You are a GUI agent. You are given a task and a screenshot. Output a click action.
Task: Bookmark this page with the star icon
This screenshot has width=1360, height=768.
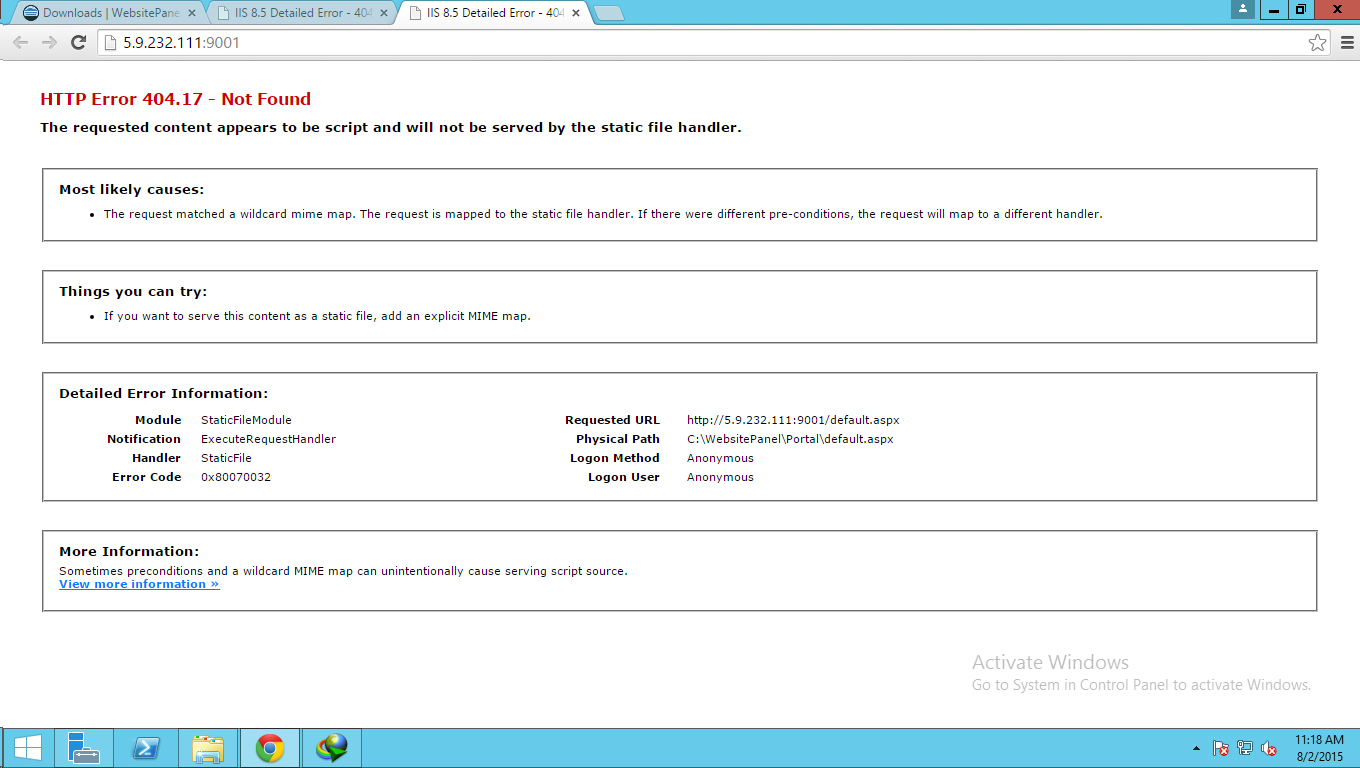[x=1318, y=43]
